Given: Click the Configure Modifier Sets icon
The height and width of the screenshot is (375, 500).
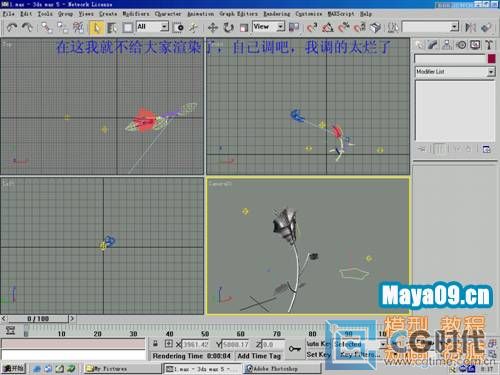Looking at the screenshot, I should (486, 149).
